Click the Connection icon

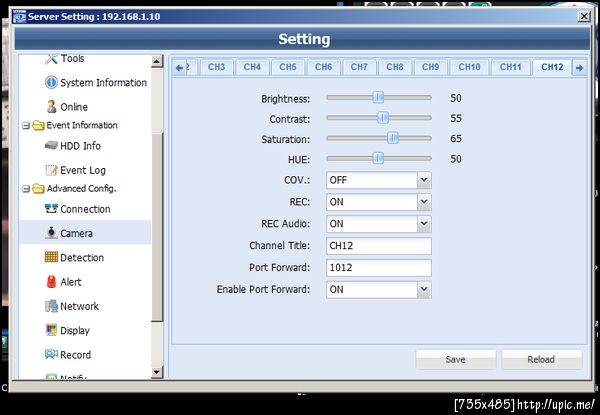tap(51, 209)
